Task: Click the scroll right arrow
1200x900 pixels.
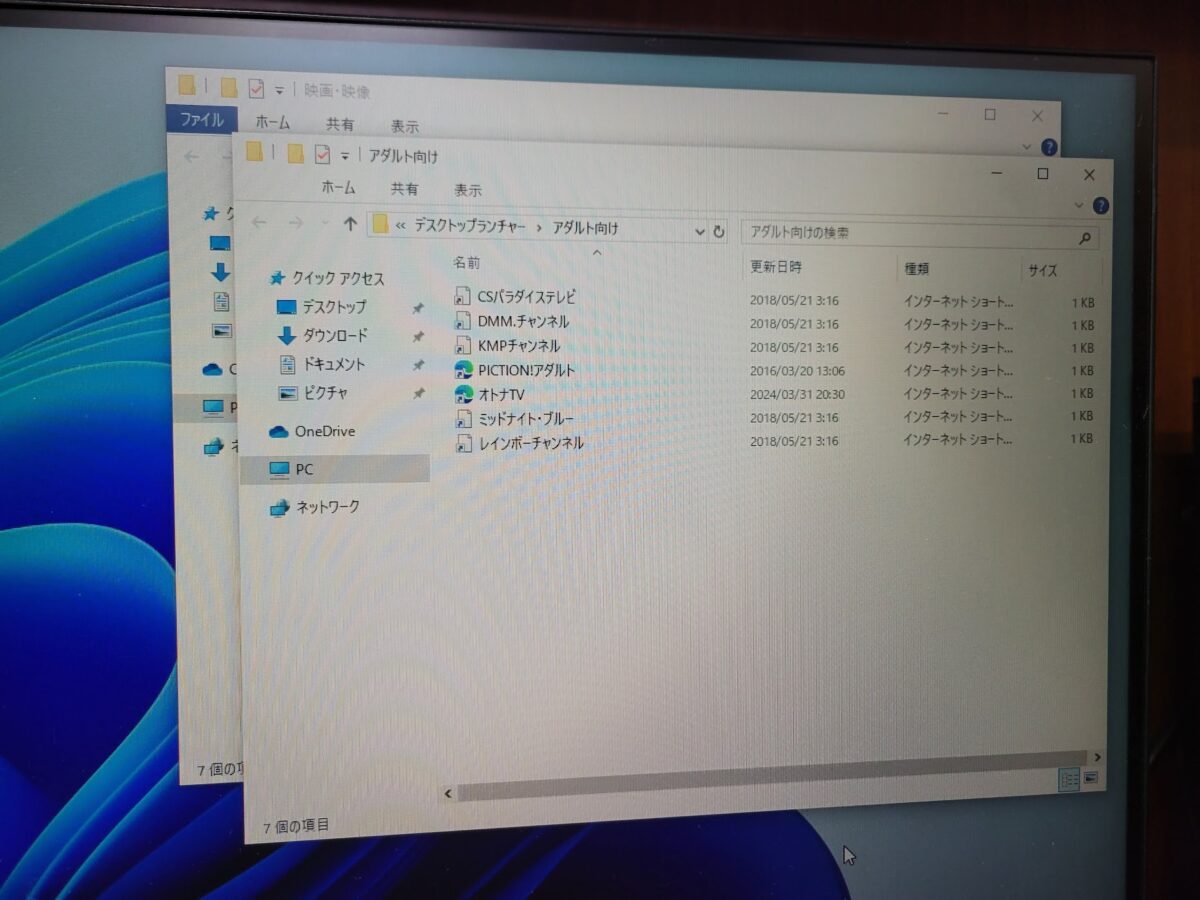Action: tap(1097, 758)
